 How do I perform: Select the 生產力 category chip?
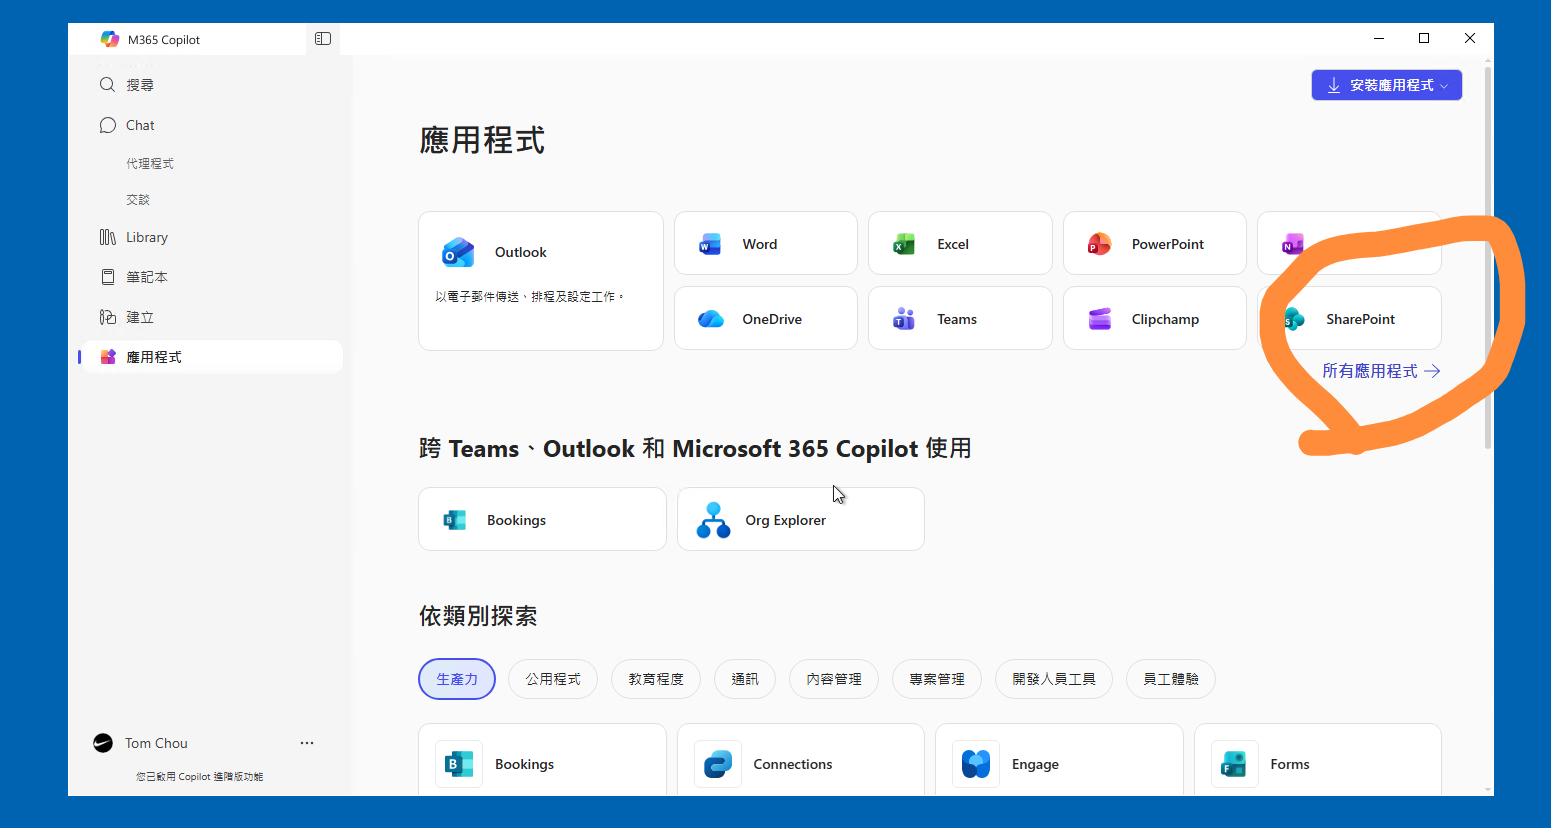[x=457, y=679]
